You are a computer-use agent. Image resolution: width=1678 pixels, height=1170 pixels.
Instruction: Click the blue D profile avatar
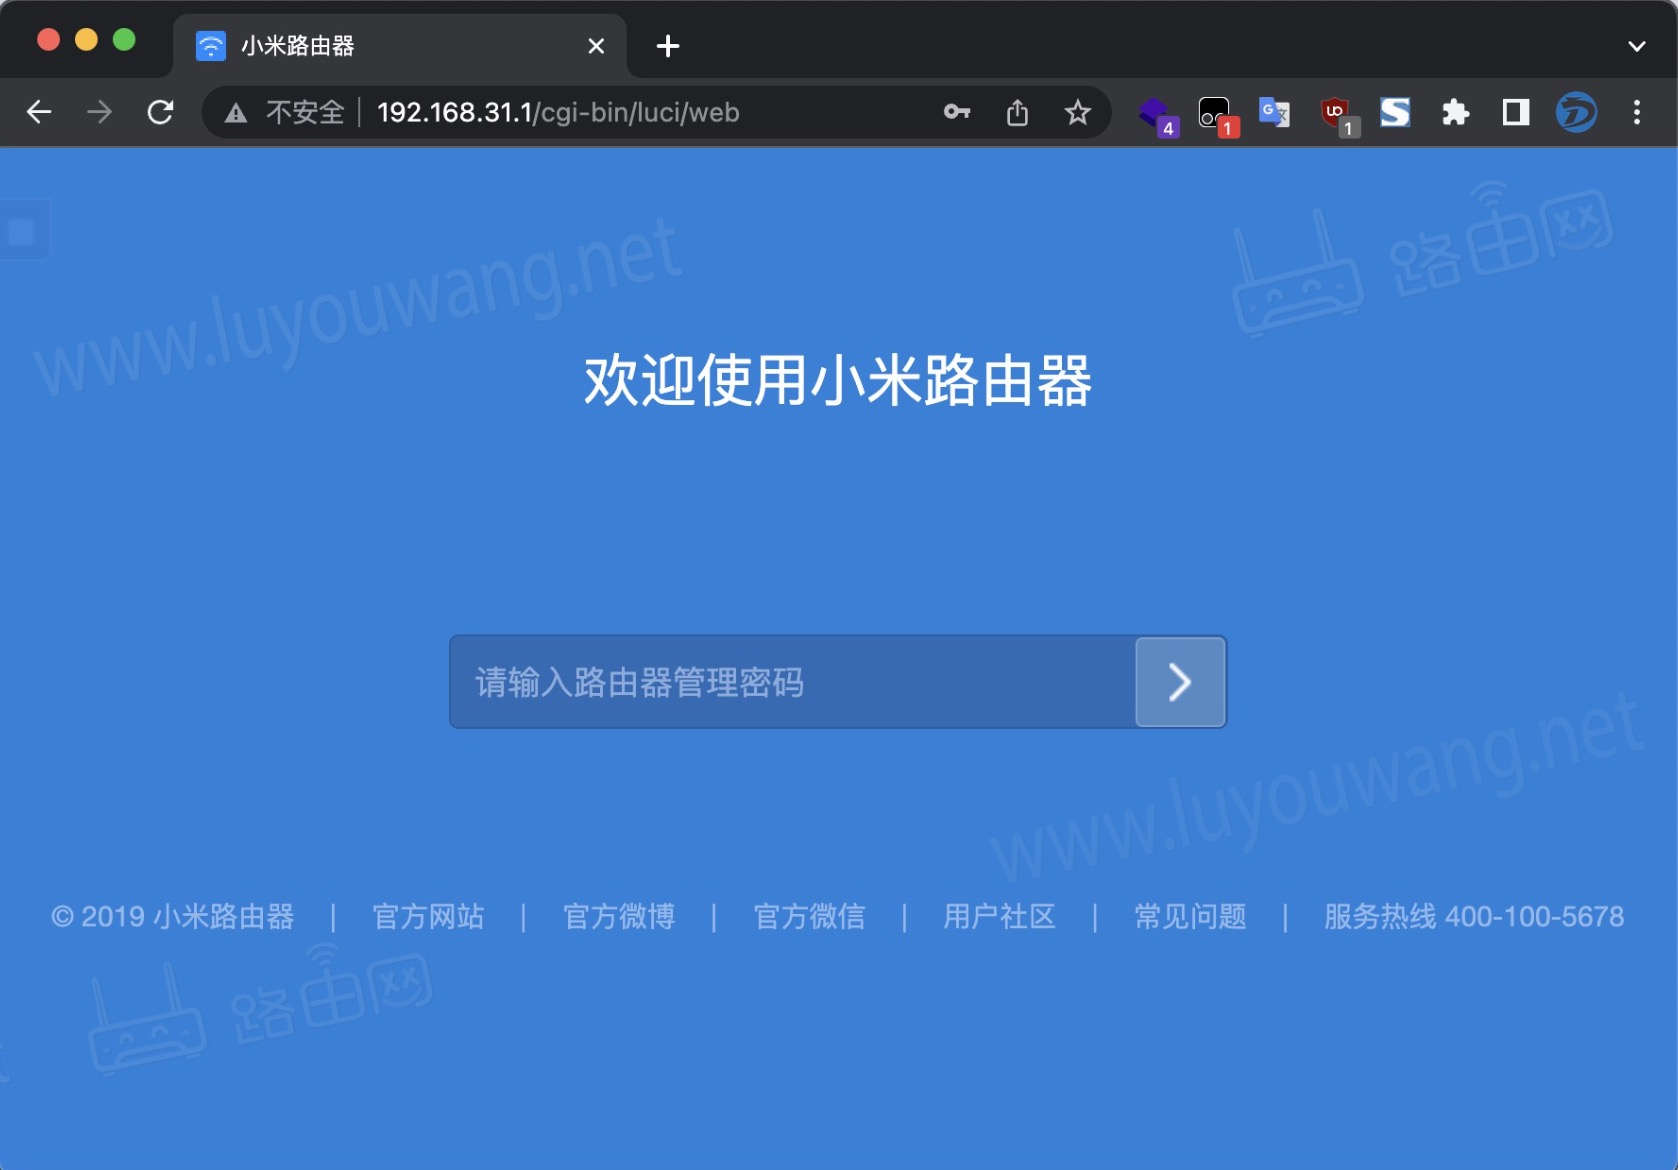click(1576, 113)
